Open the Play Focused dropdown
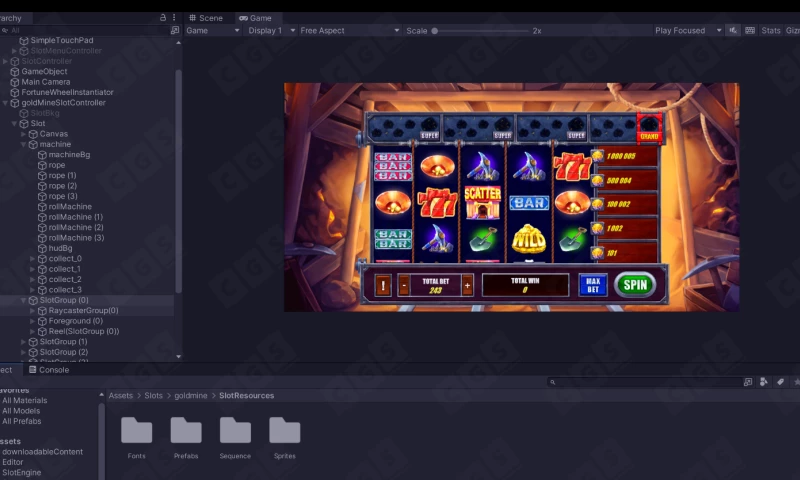The height and width of the screenshot is (480, 800). point(688,31)
